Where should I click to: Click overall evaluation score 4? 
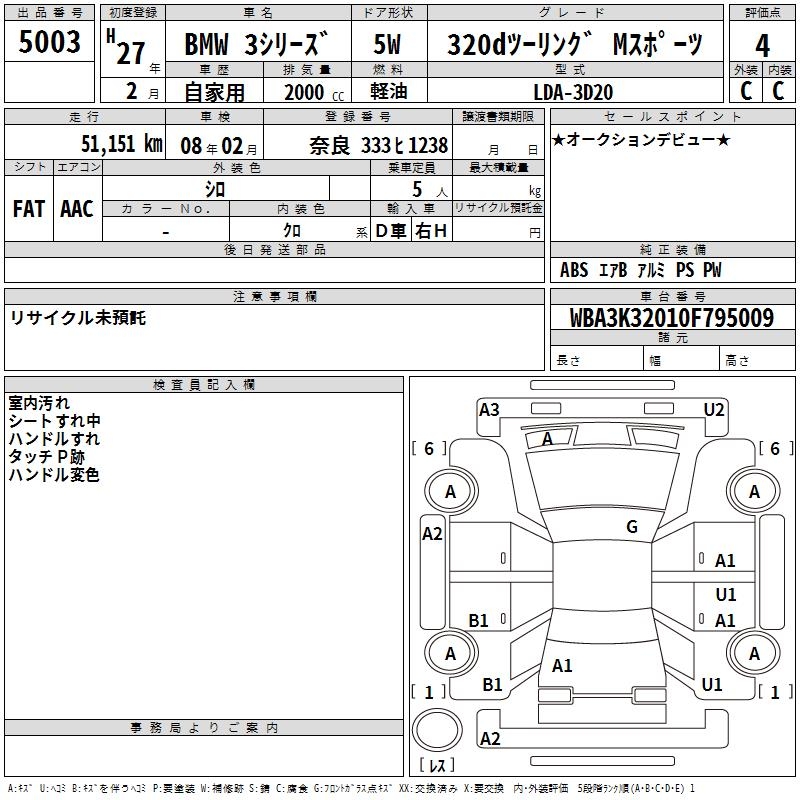[x=762, y=45]
